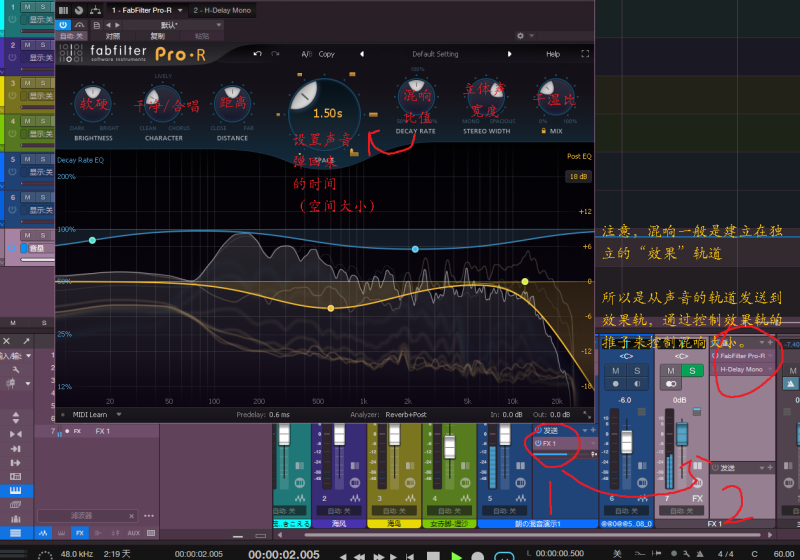Viewport: 800px width, 560px height.
Task: Mute mixer channel 6
Action: coord(616,371)
